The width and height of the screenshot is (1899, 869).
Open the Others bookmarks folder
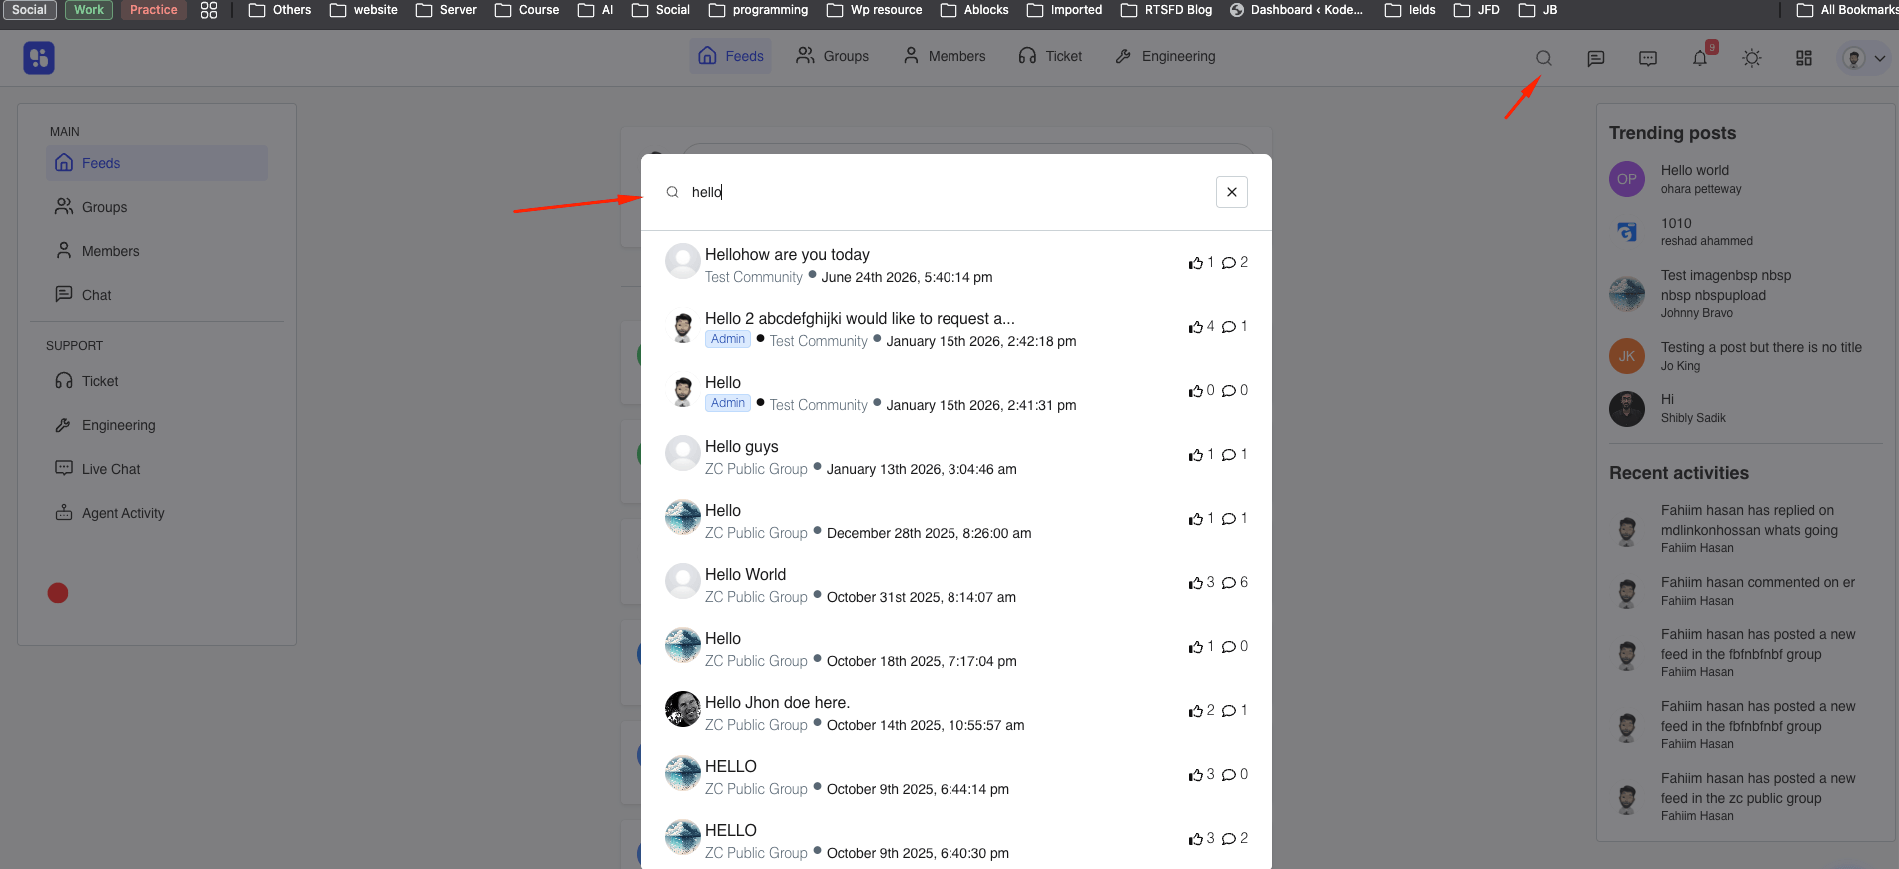(280, 10)
